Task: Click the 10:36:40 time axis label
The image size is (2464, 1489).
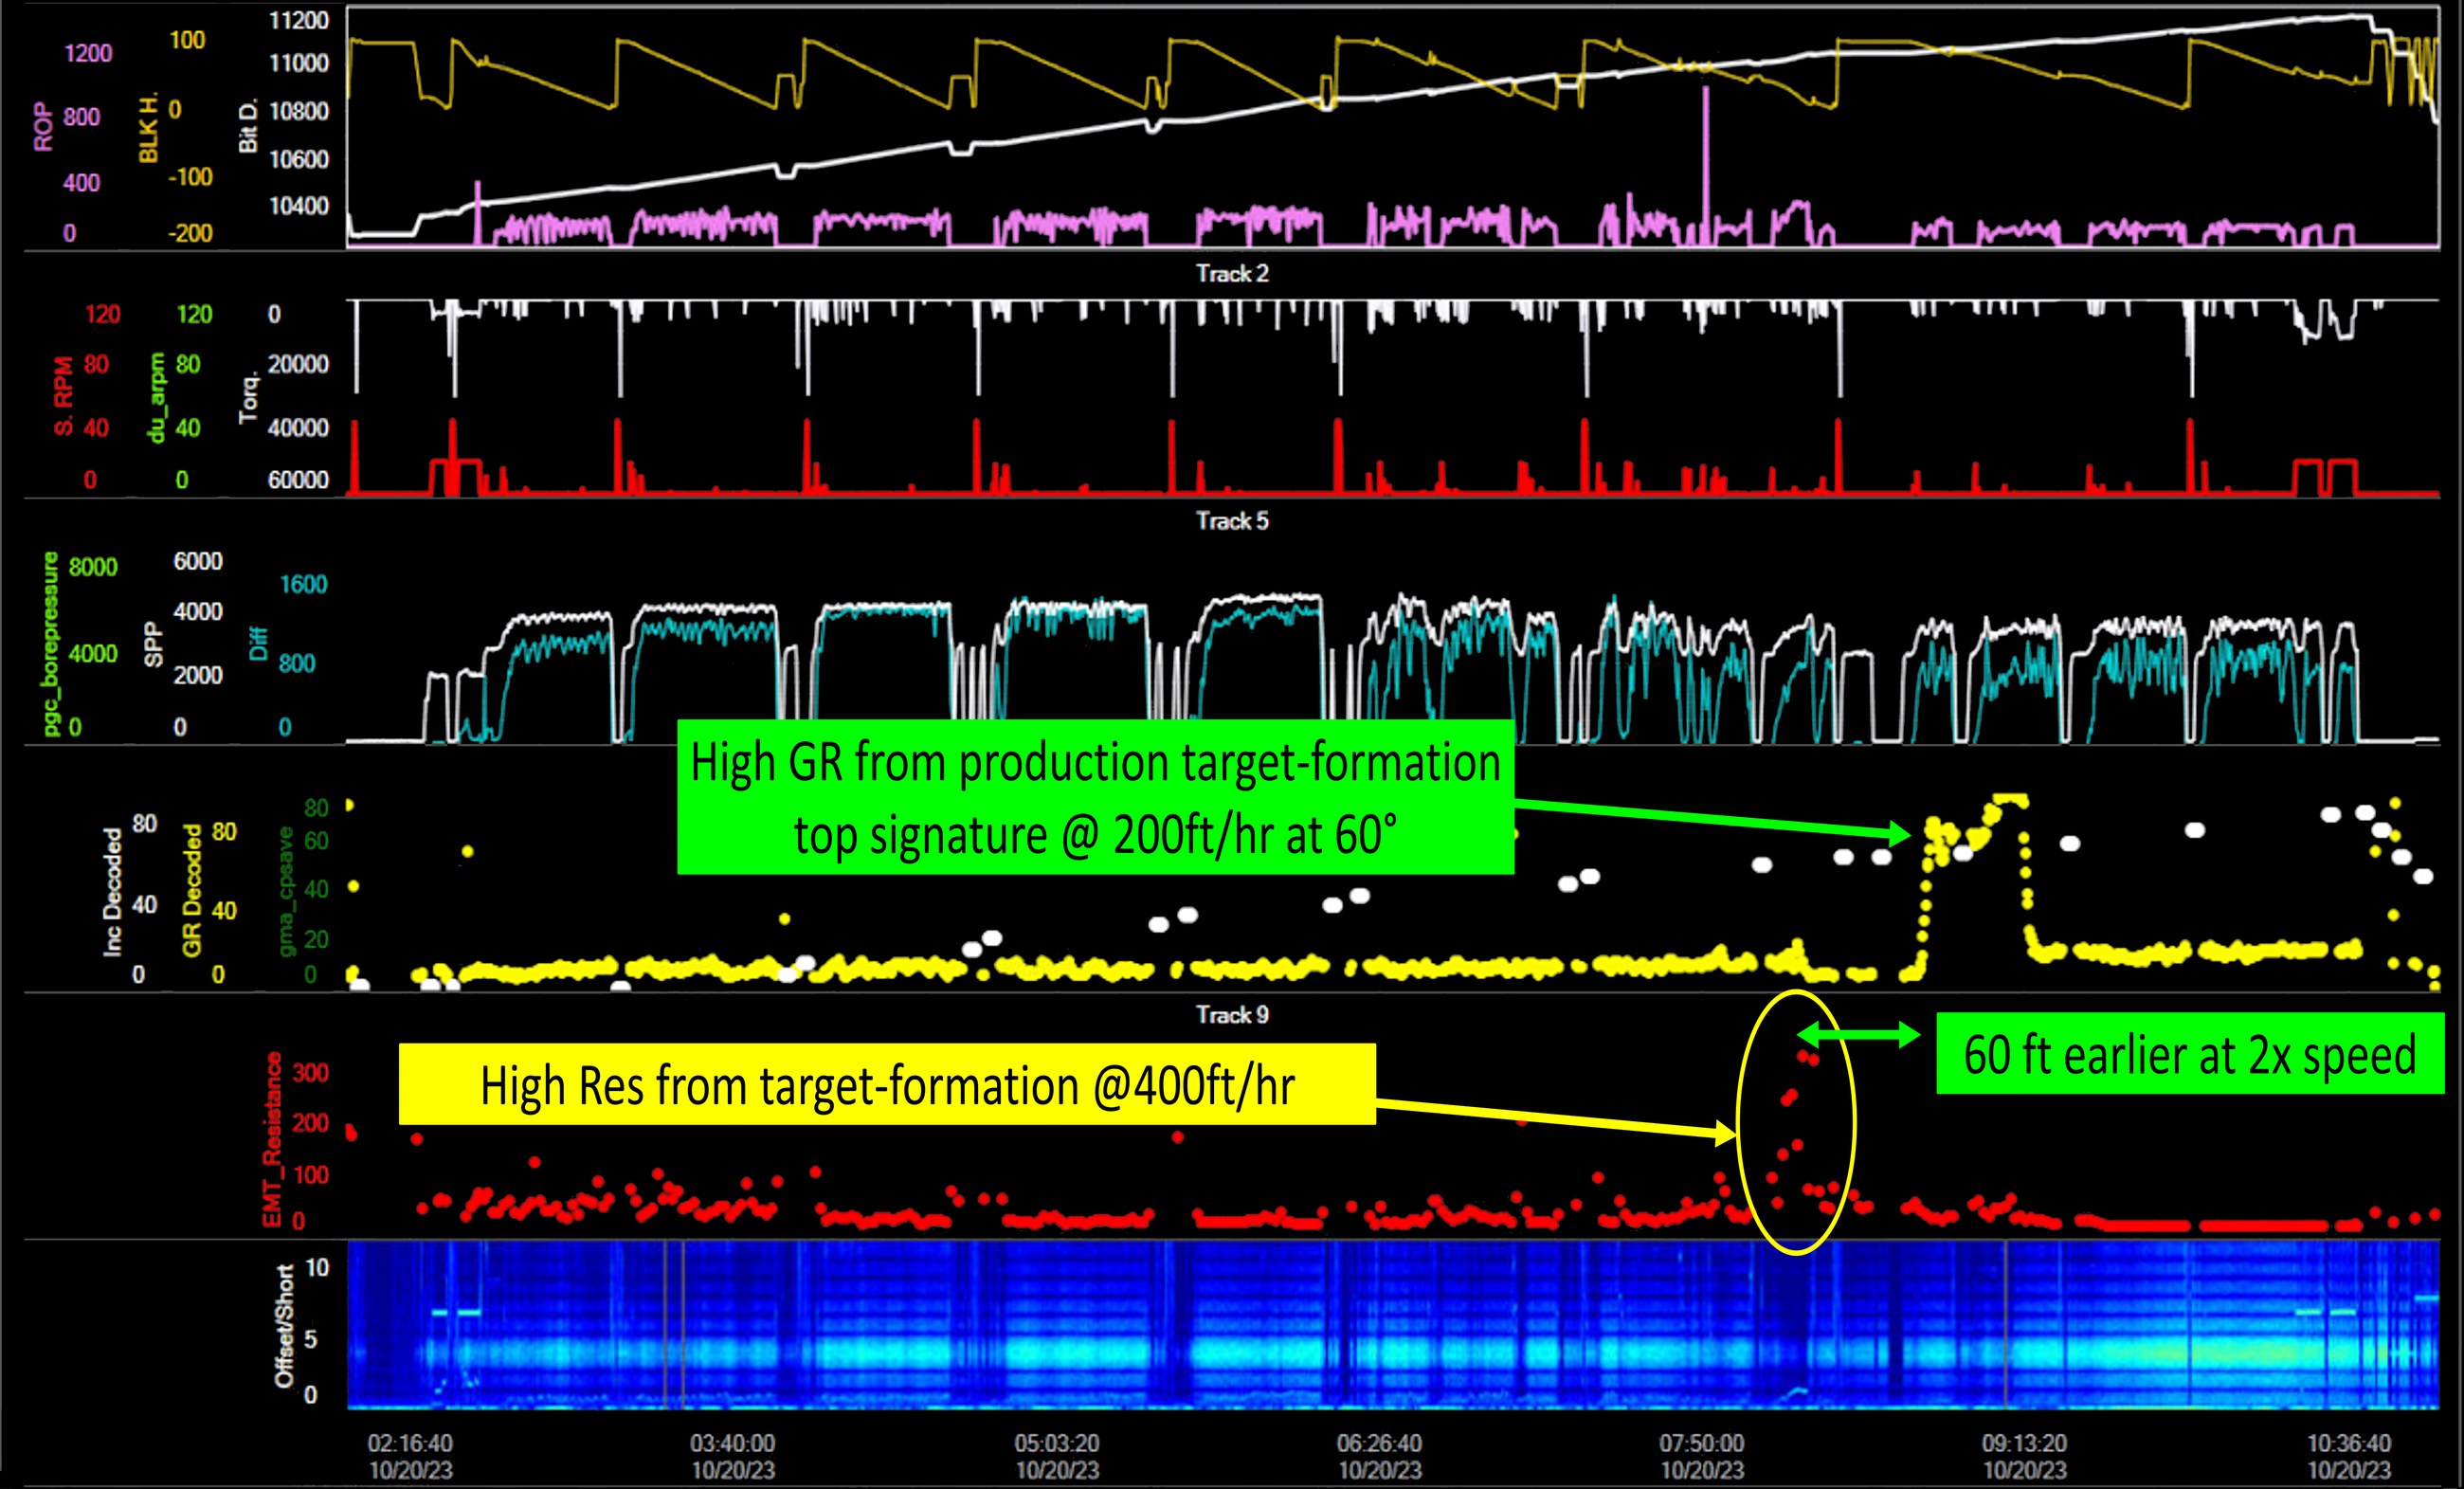Action: [2349, 1443]
